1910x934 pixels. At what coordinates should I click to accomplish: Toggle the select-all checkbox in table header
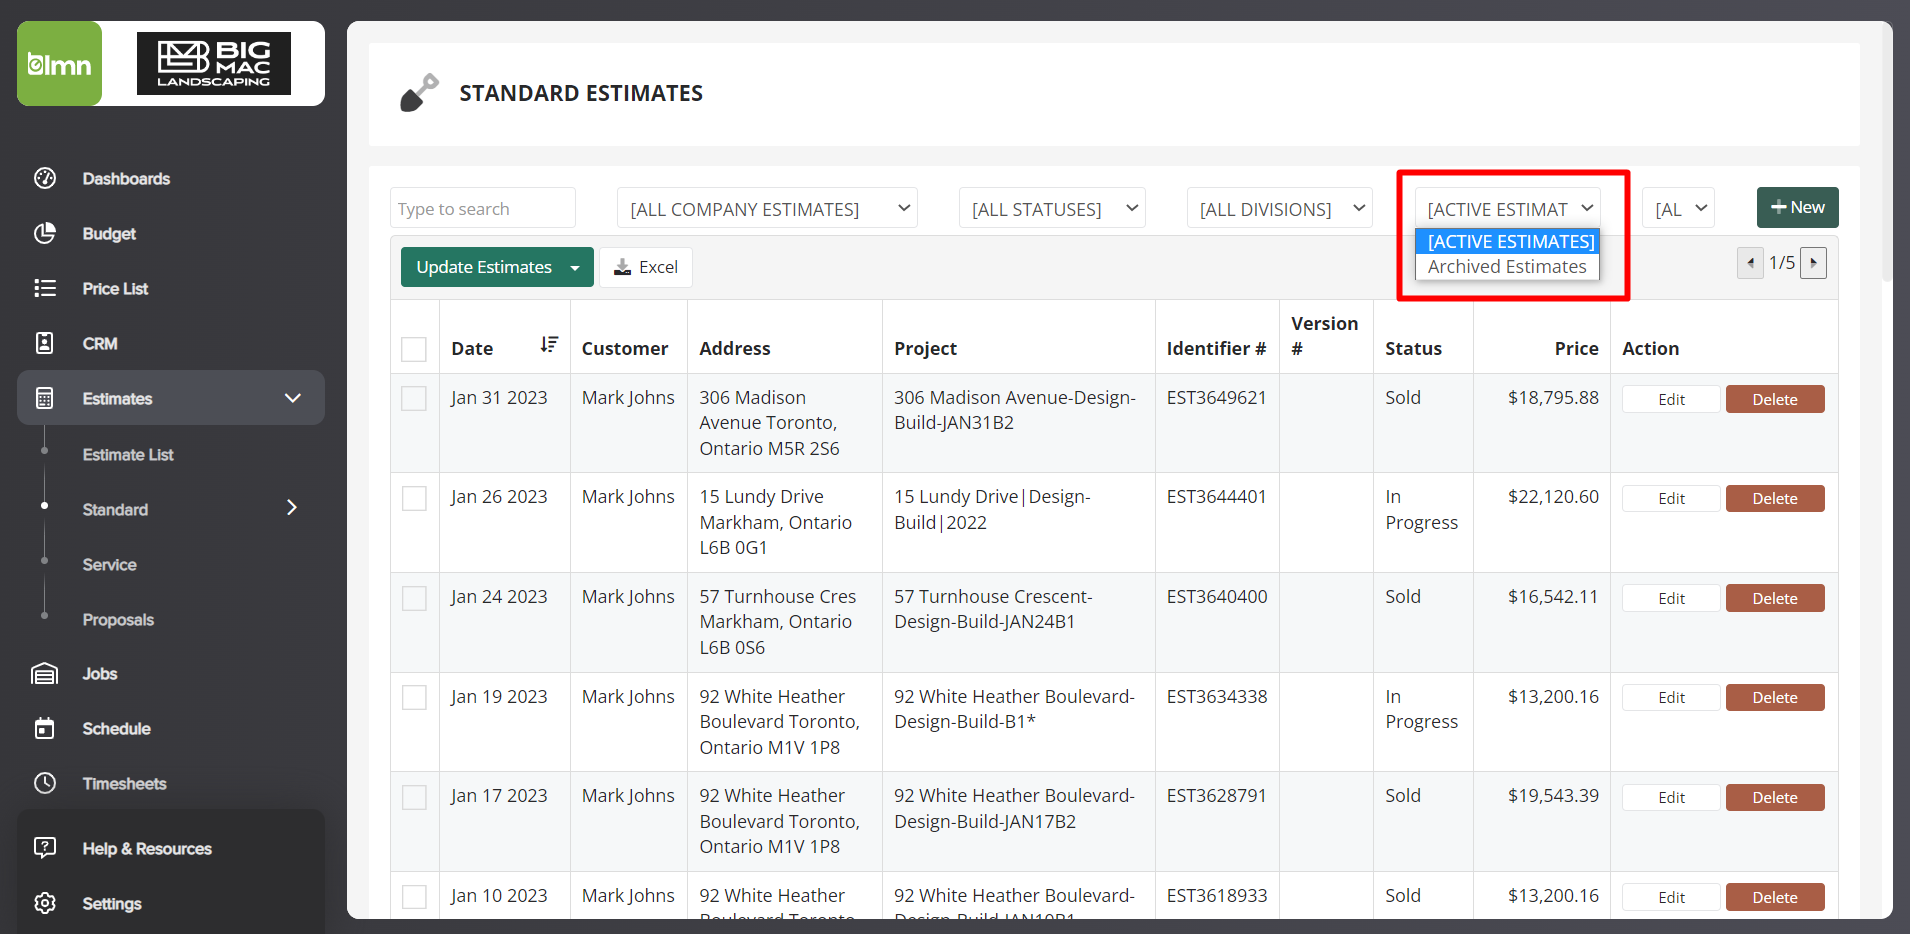[x=414, y=349]
